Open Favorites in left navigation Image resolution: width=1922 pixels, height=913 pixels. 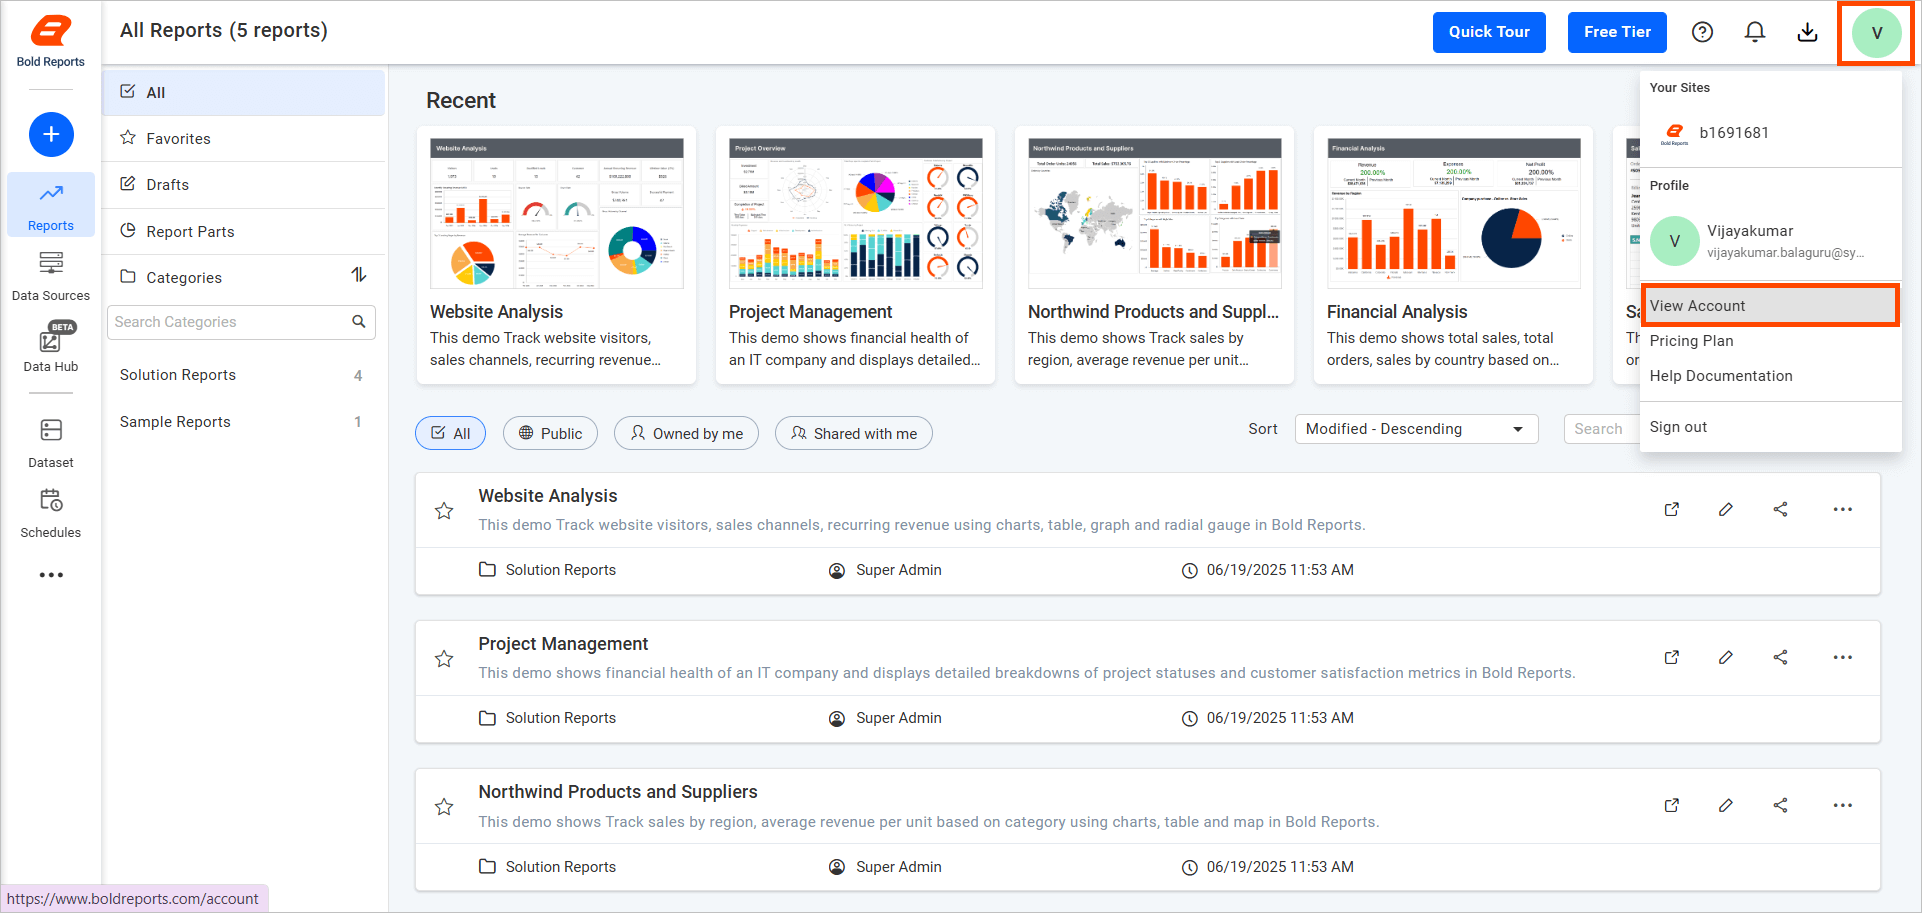click(244, 138)
